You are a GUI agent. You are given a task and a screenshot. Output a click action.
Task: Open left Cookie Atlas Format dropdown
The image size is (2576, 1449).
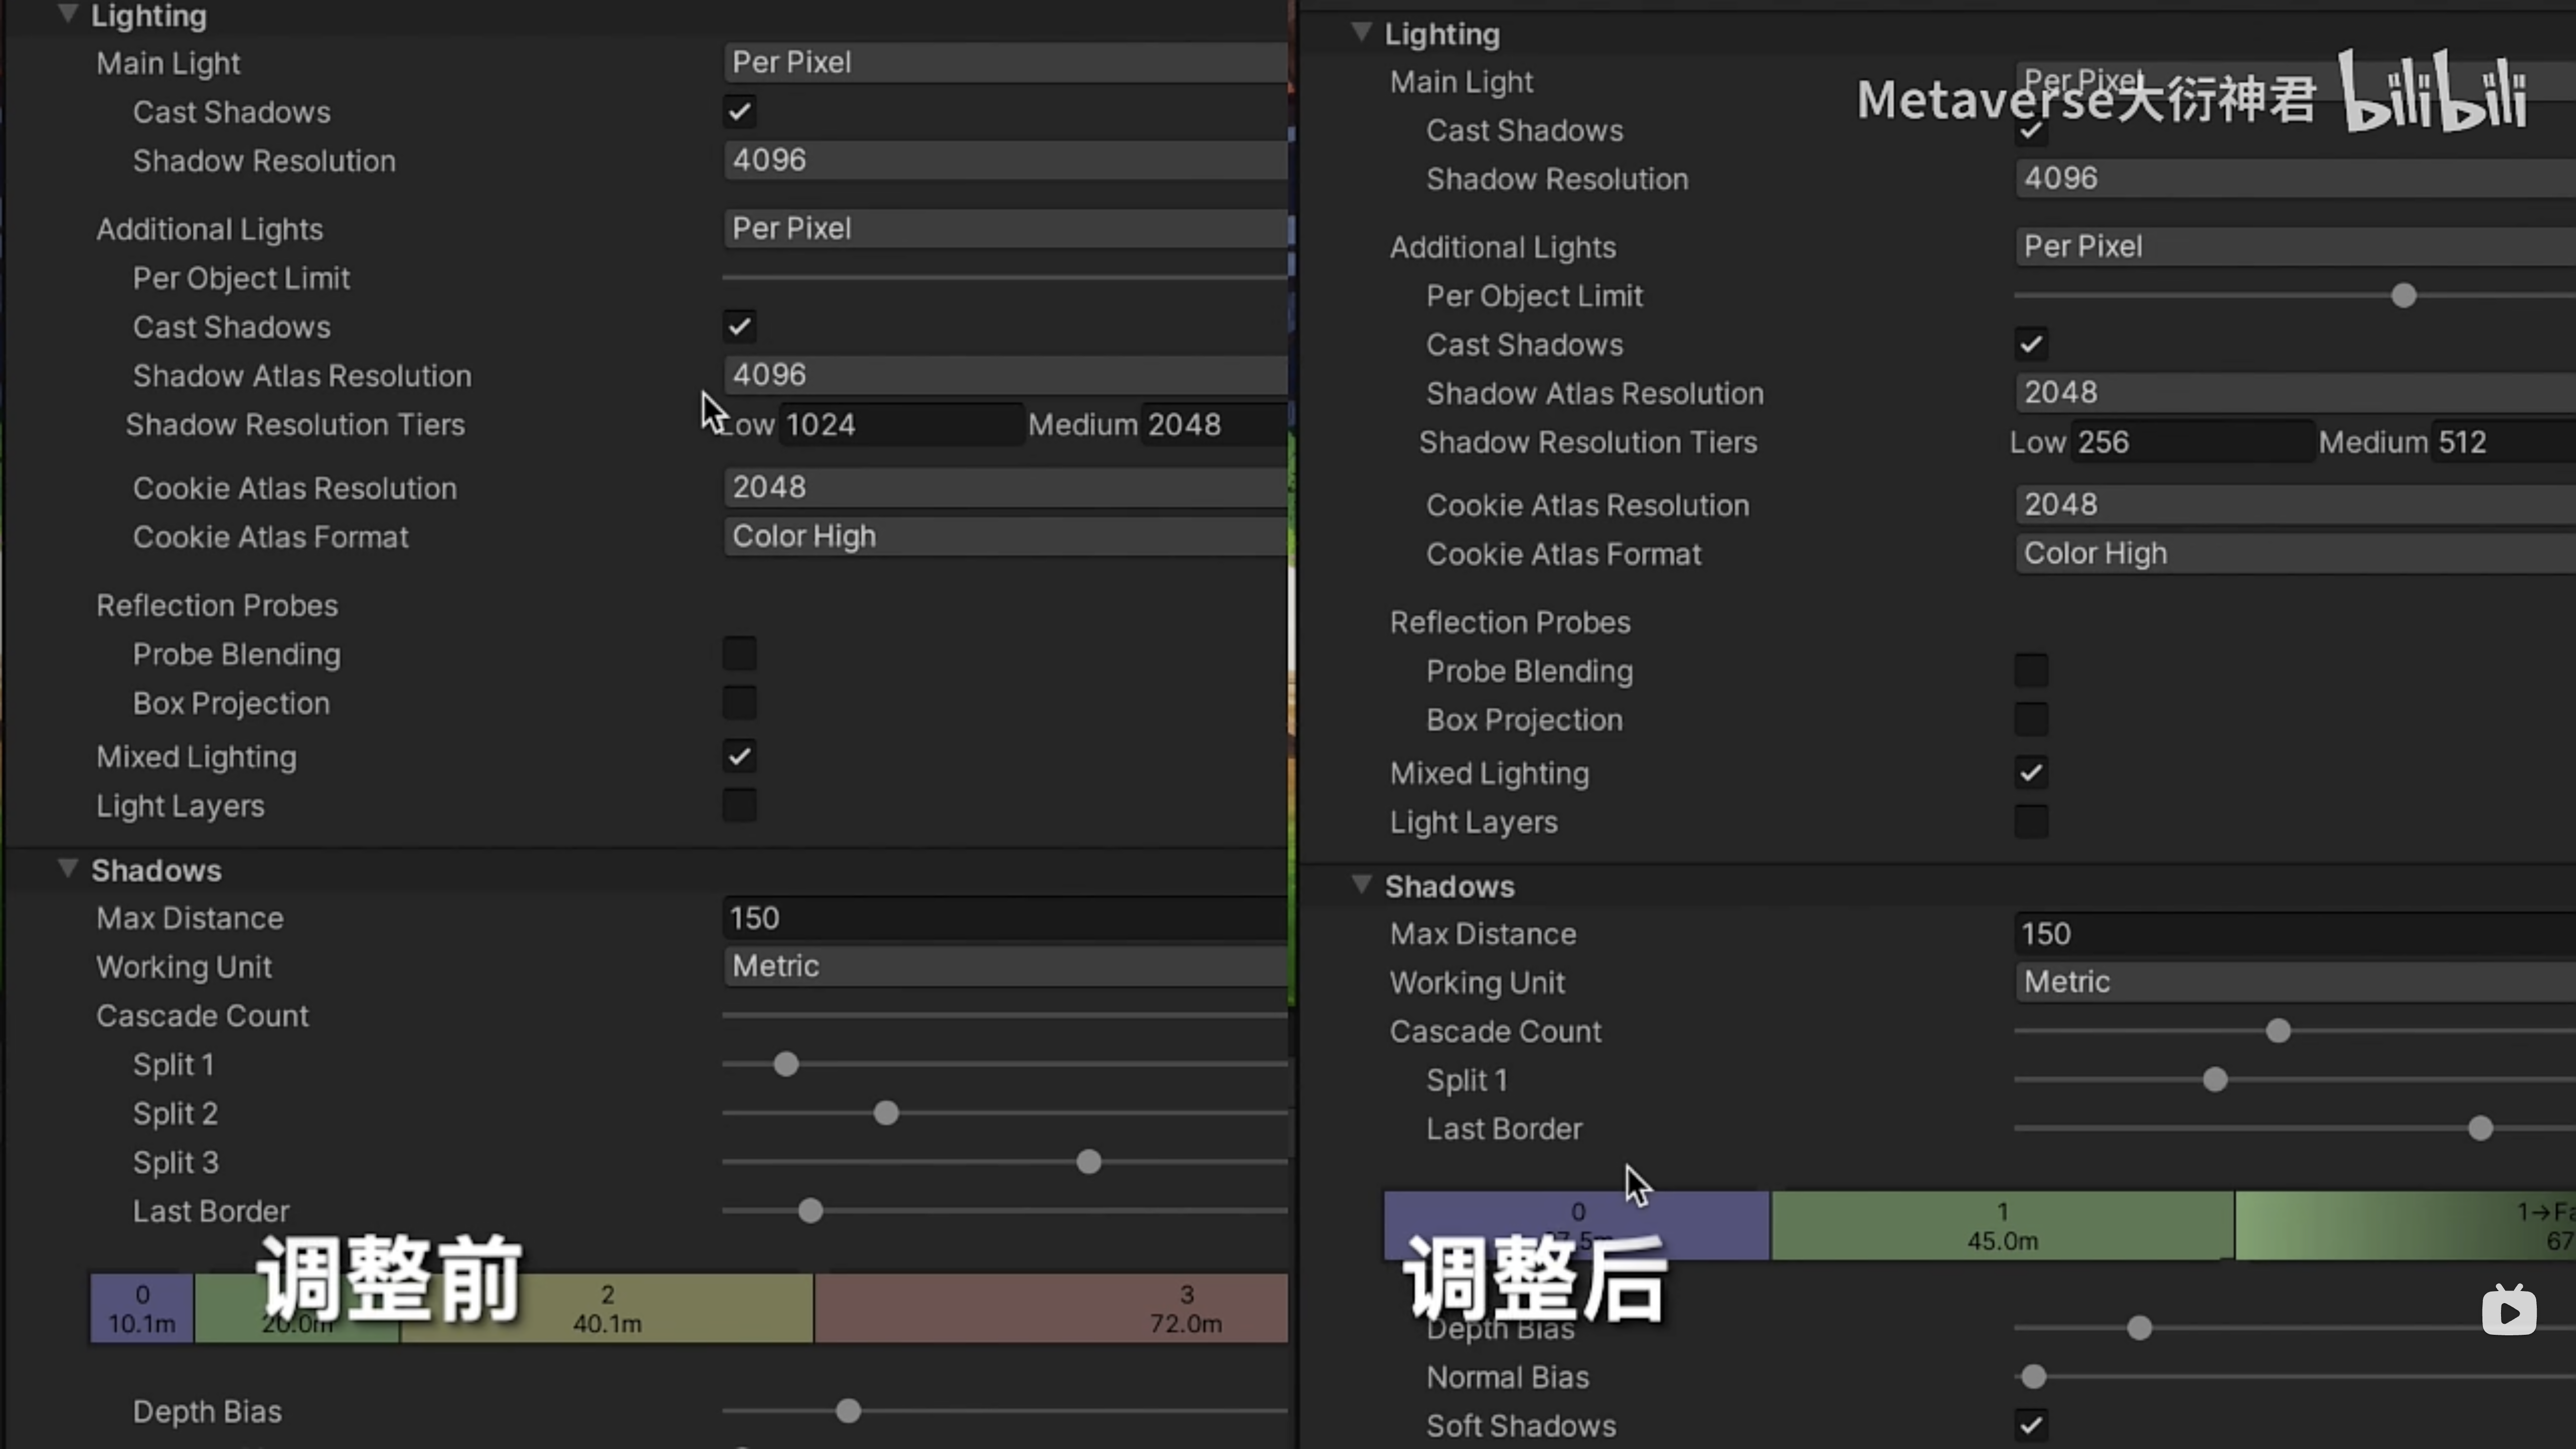pyautogui.click(x=1005, y=536)
